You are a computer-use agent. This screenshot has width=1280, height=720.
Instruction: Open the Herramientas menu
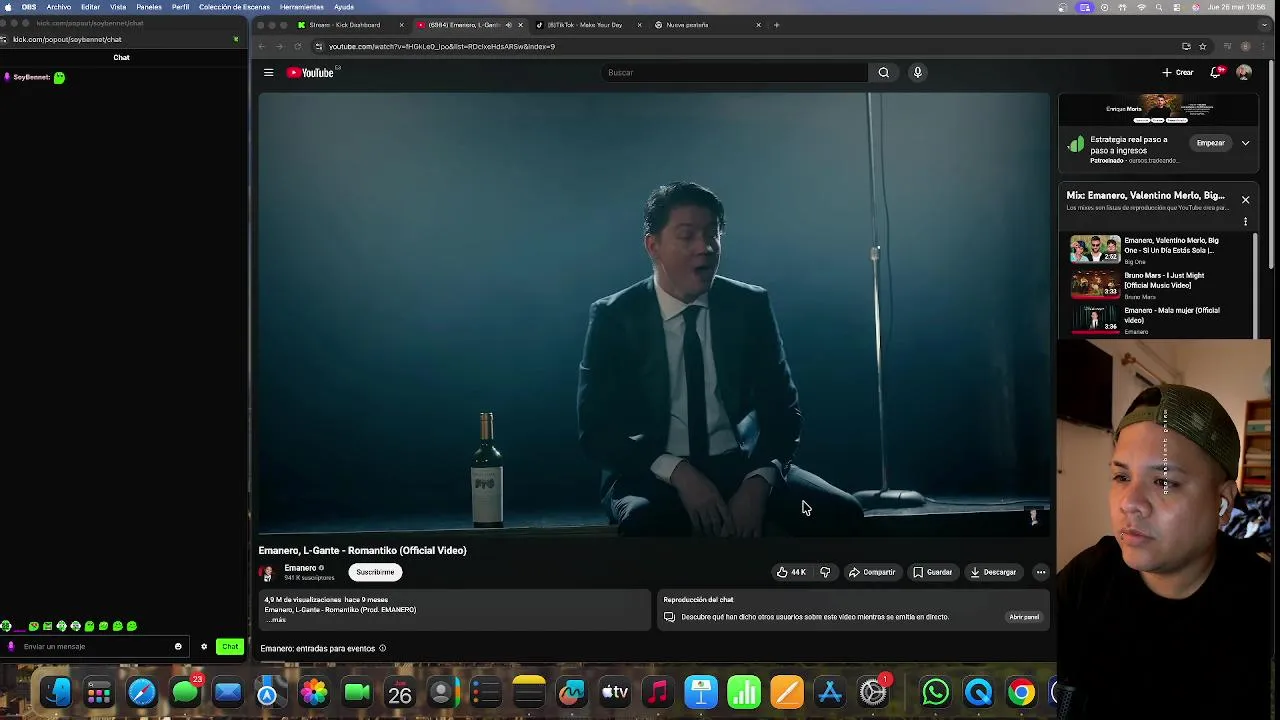click(x=302, y=7)
